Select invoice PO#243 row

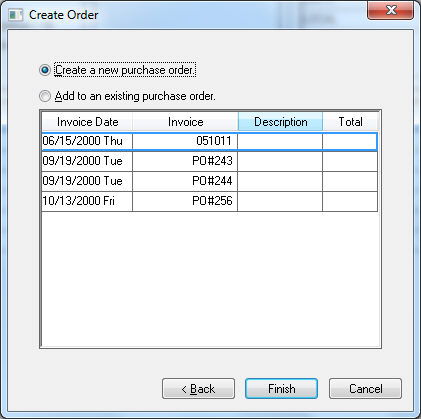pos(210,161)
